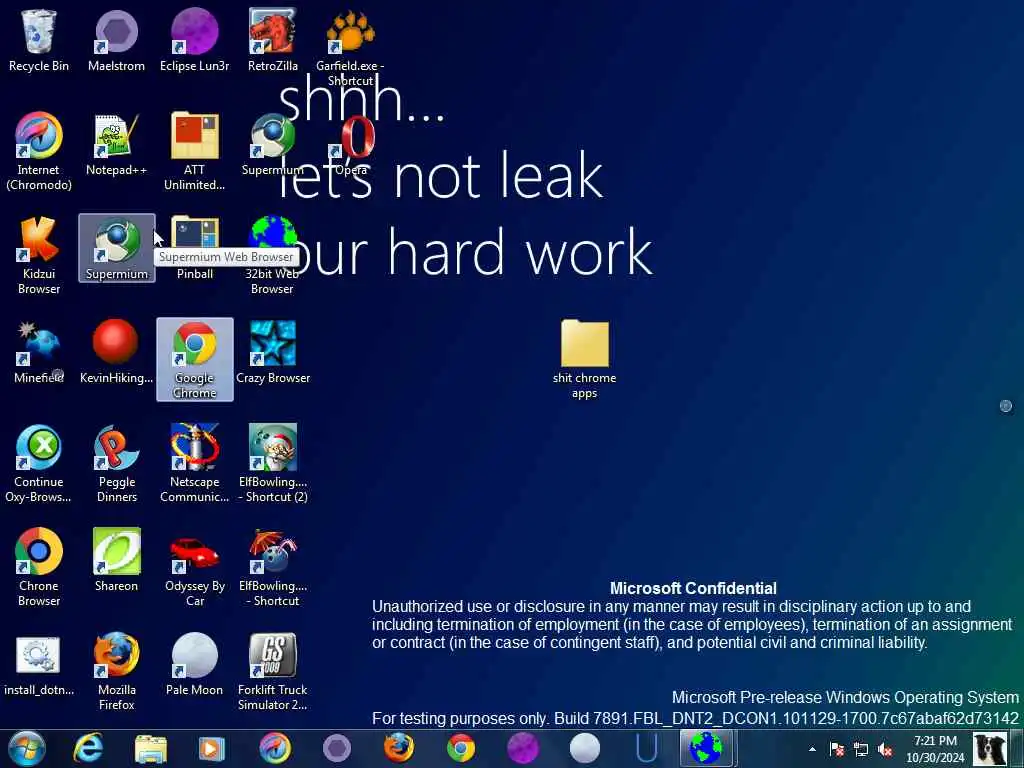This screenshot has height=768, width=1024.
Task: Show hidden system tray icons
Action: pyautogui.click(x=812, y=749)
